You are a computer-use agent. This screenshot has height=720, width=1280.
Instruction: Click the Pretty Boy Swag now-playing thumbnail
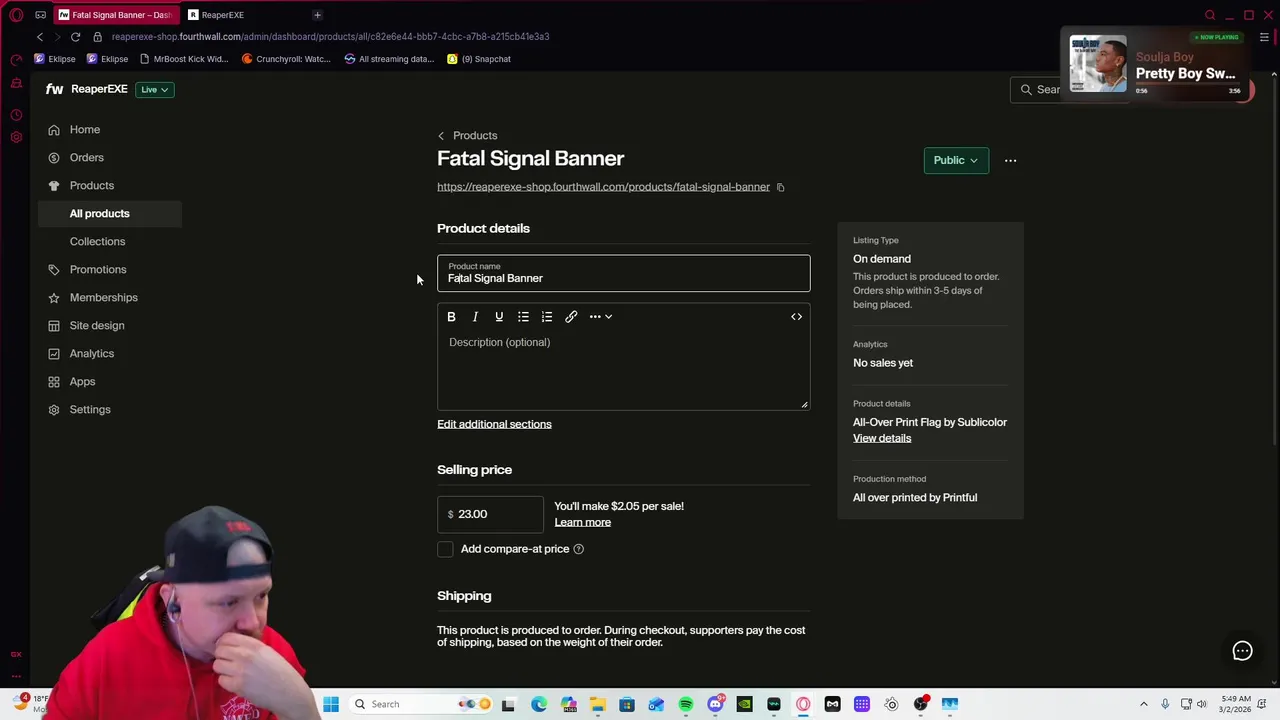pos(1098,64)
